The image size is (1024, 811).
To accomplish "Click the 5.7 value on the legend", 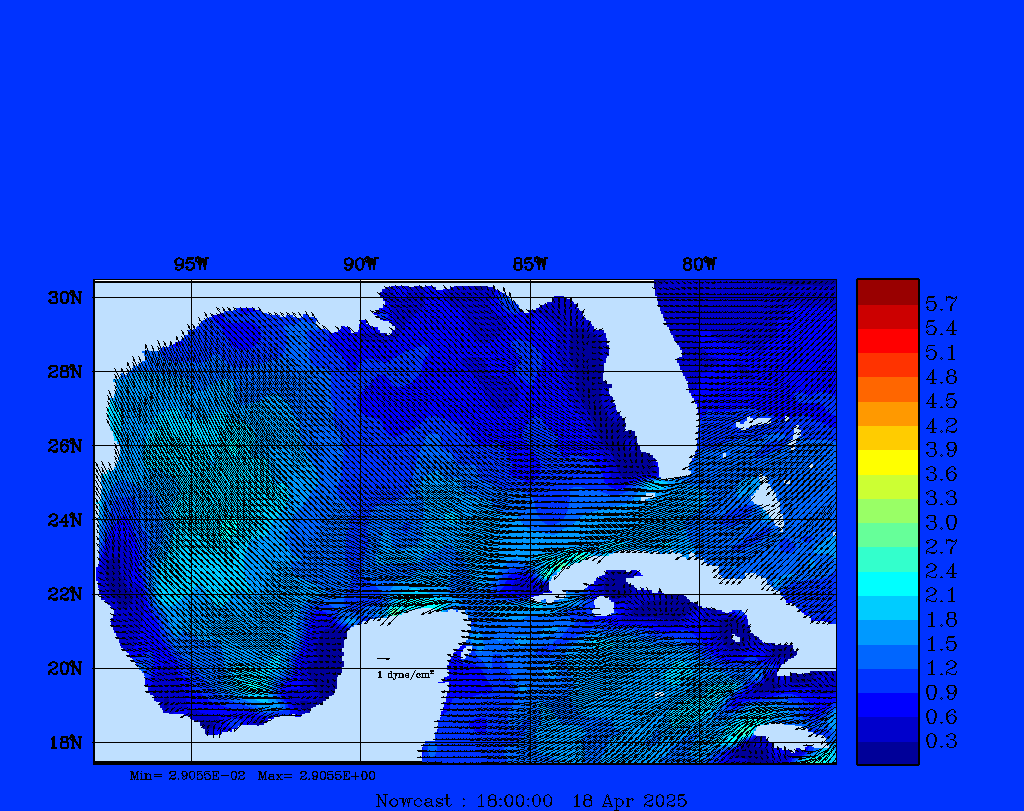I will click(941, 303).
